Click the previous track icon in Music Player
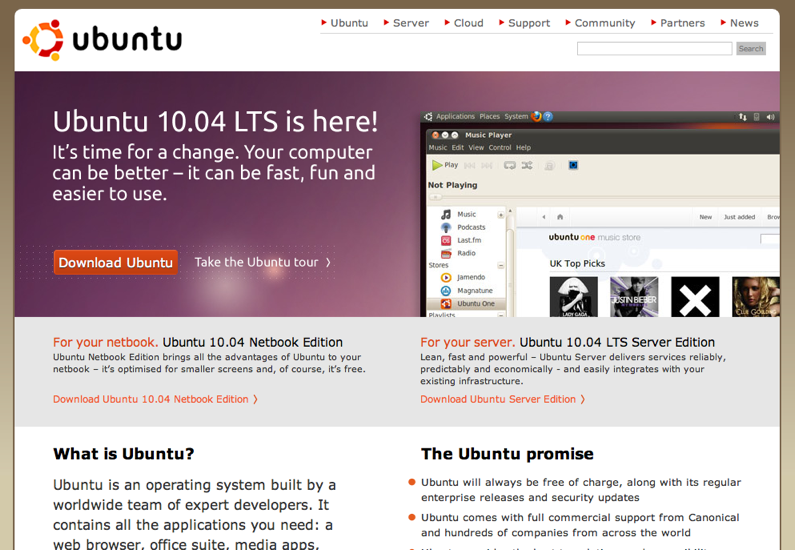This screenshot has width=795, height=550. [x=469, y=166]
